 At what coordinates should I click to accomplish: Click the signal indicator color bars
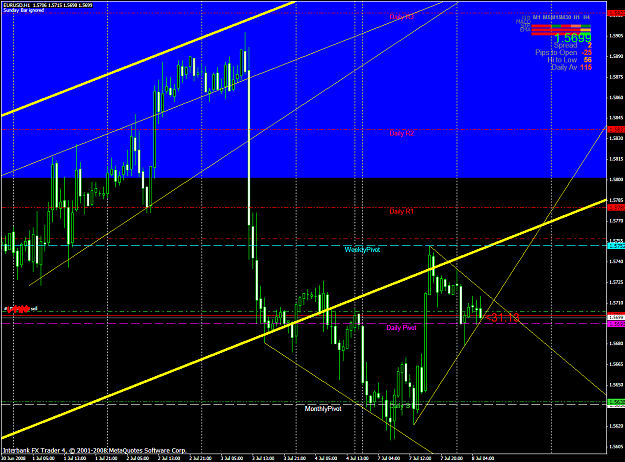[561, 30]
